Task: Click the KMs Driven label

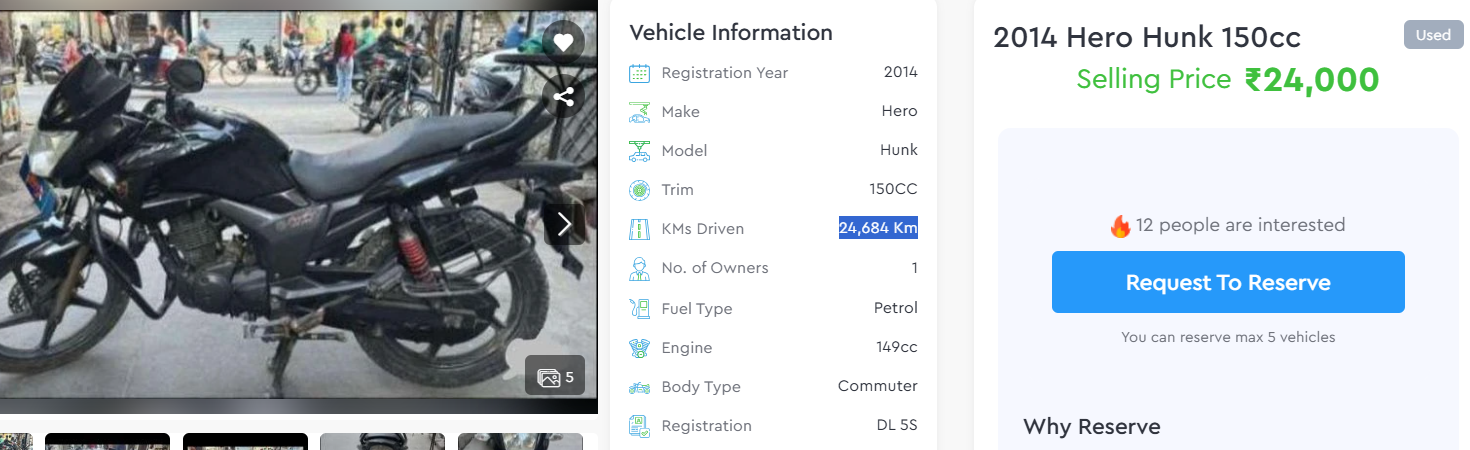Action: tap(703, 229)
